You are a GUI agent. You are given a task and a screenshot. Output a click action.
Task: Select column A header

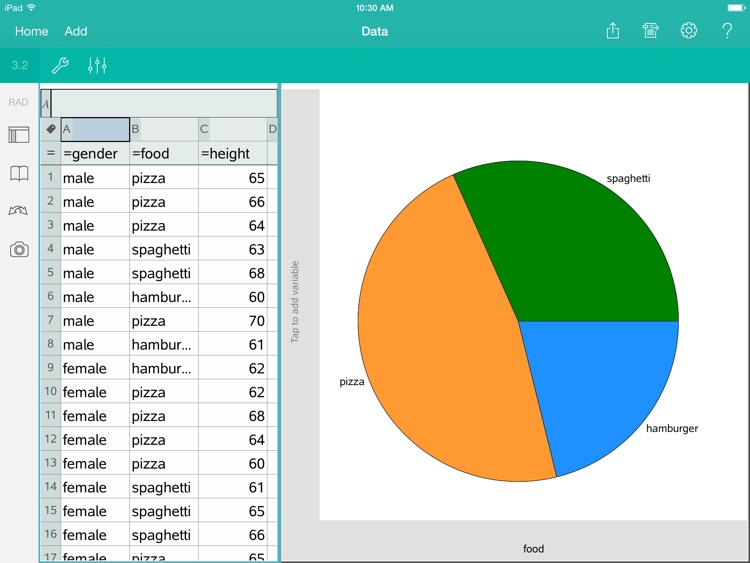95,129
